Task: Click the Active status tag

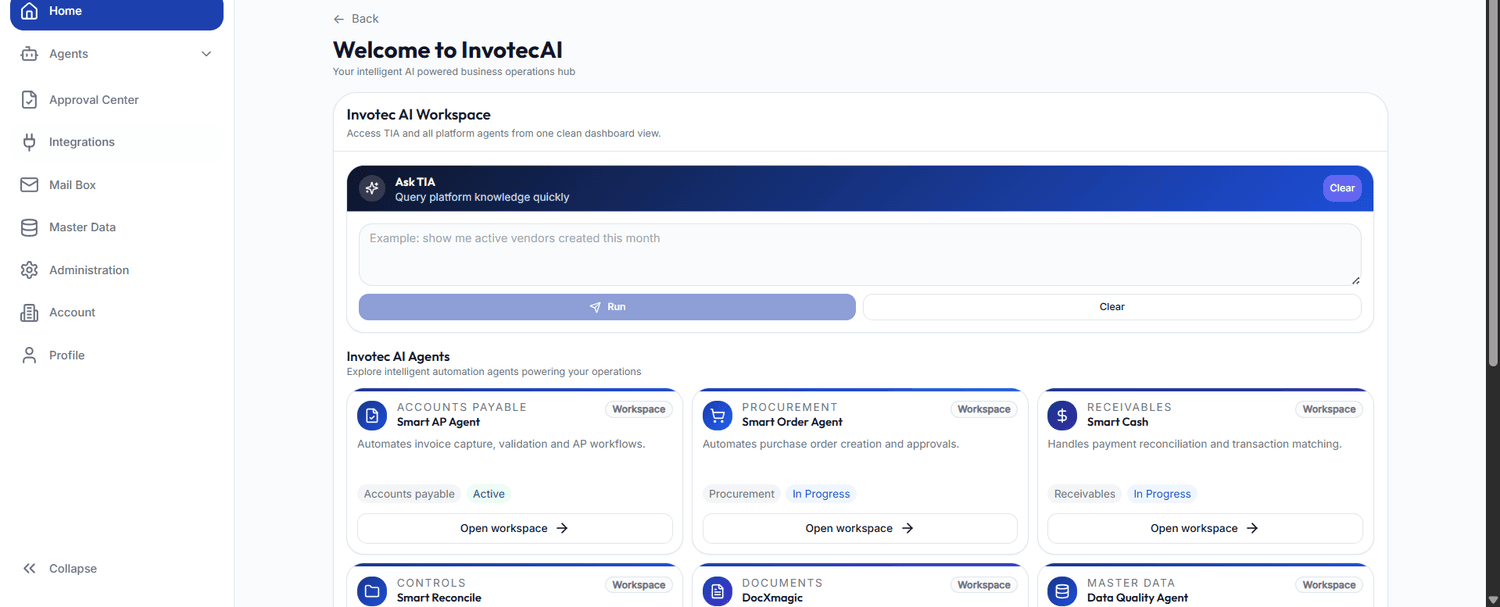Action: tap(489, 494)
